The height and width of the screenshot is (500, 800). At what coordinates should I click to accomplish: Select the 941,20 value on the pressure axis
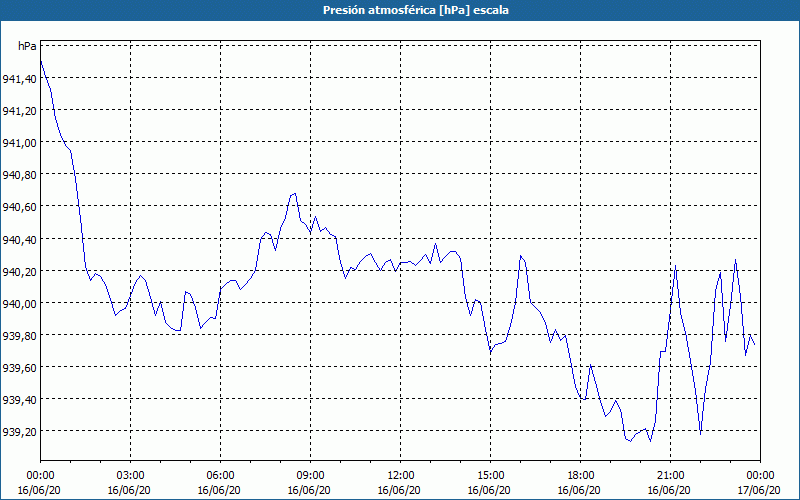click(x=19, y=111)
